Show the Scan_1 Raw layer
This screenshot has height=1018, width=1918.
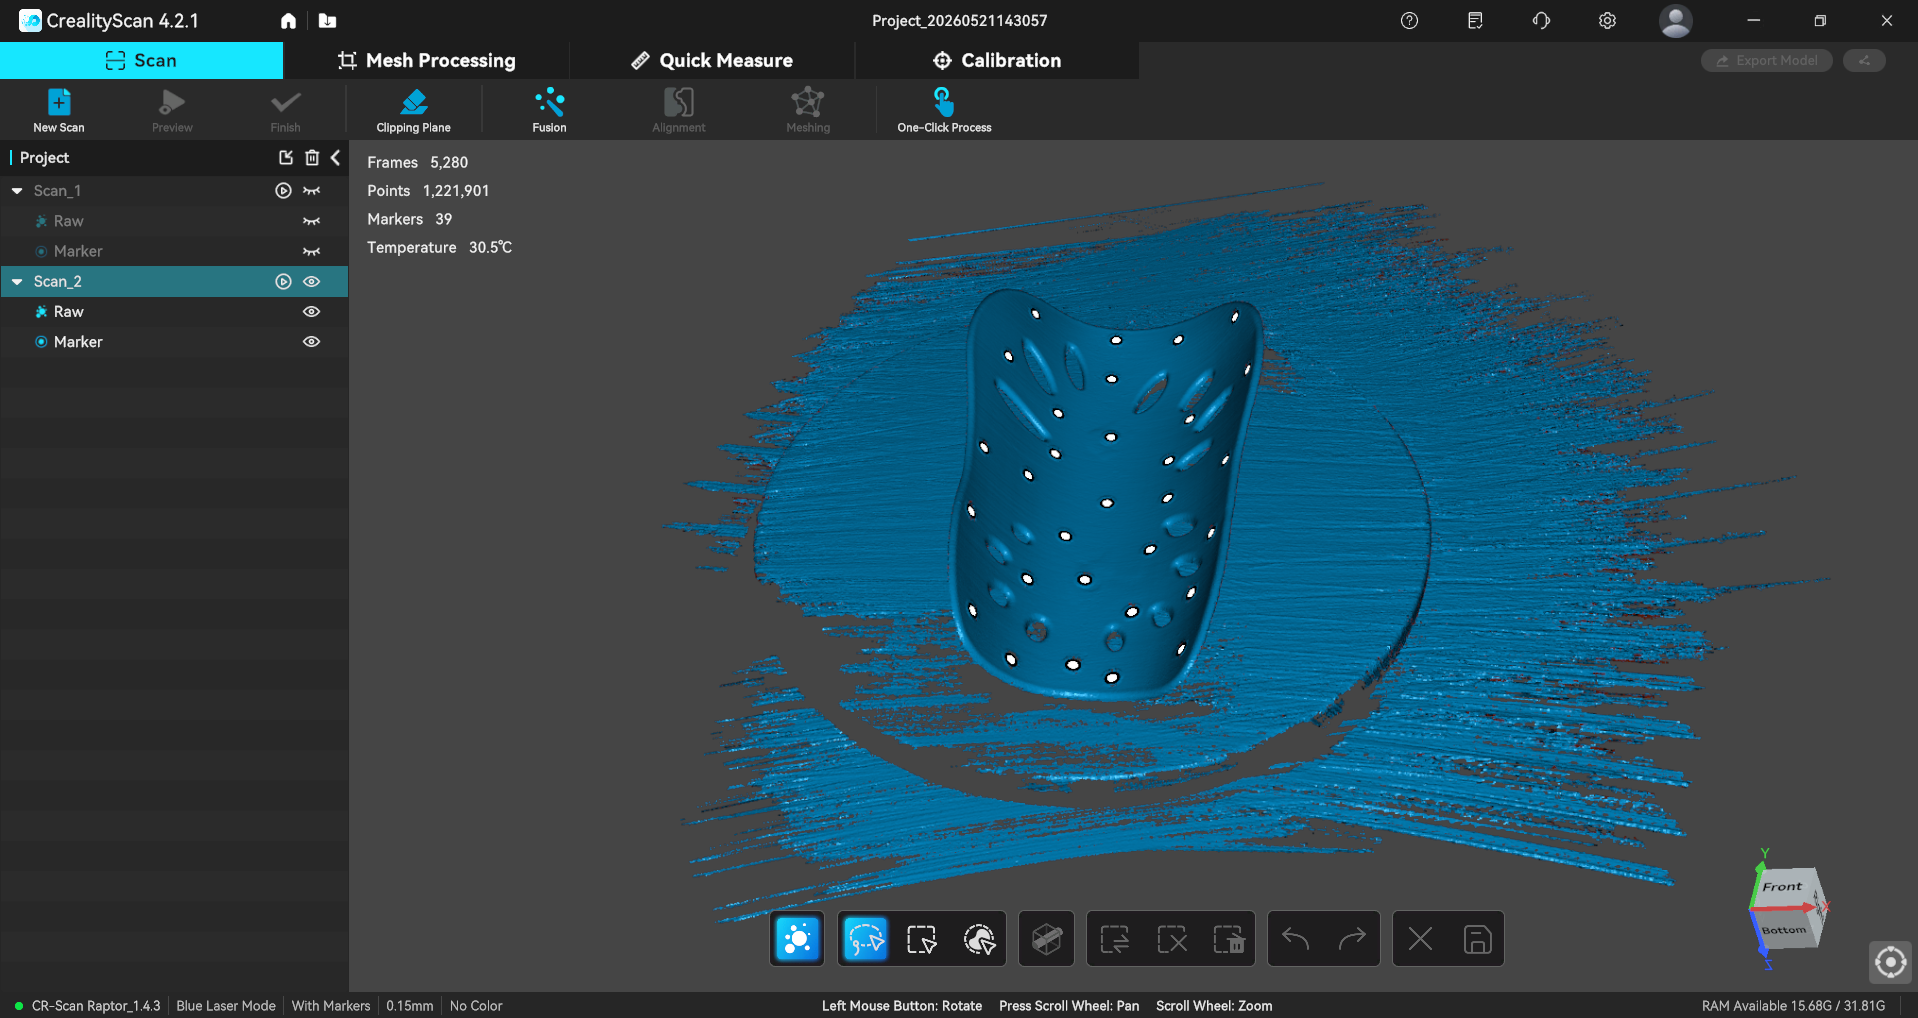[x=312, y=221]
